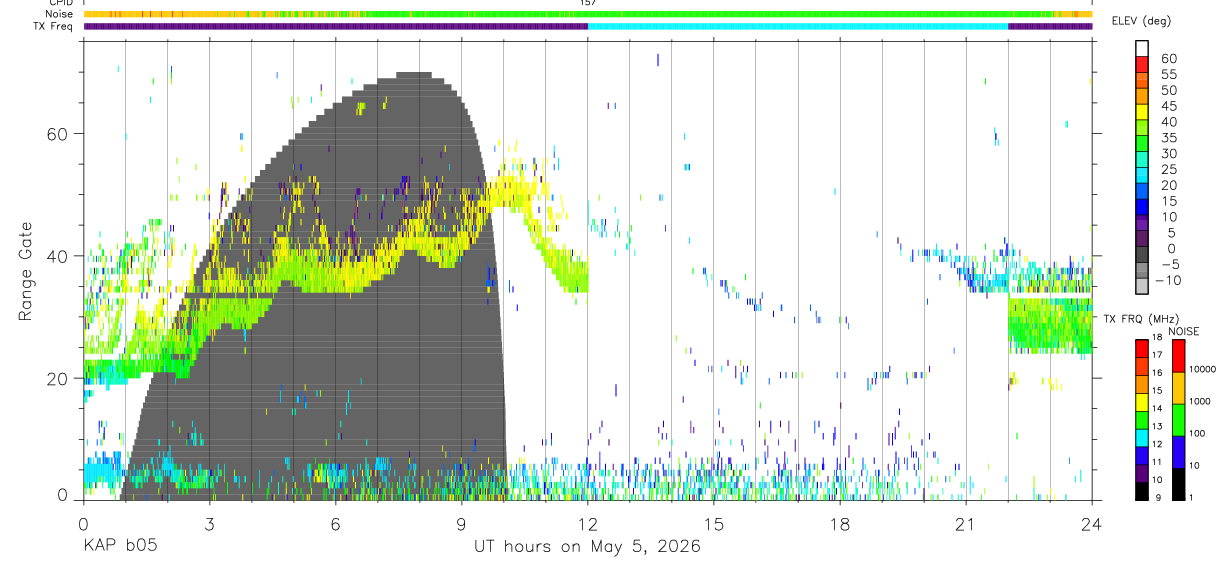Image resolution: width=1228 pixels, height=567 pixels.
Task: Click the yellow 40–45 segment of ELEV colorbar
Action: click(1142, 112)
